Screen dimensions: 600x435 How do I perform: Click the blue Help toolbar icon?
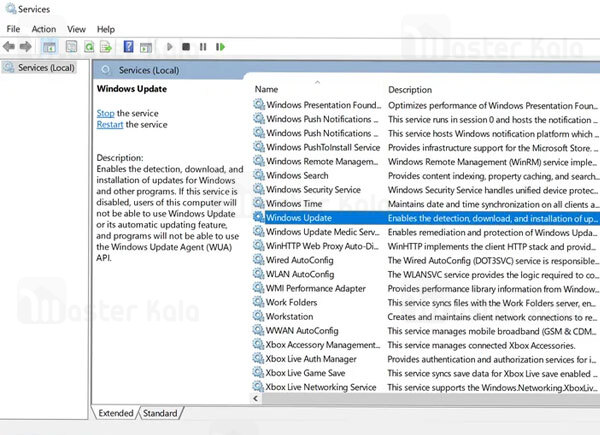128,46
